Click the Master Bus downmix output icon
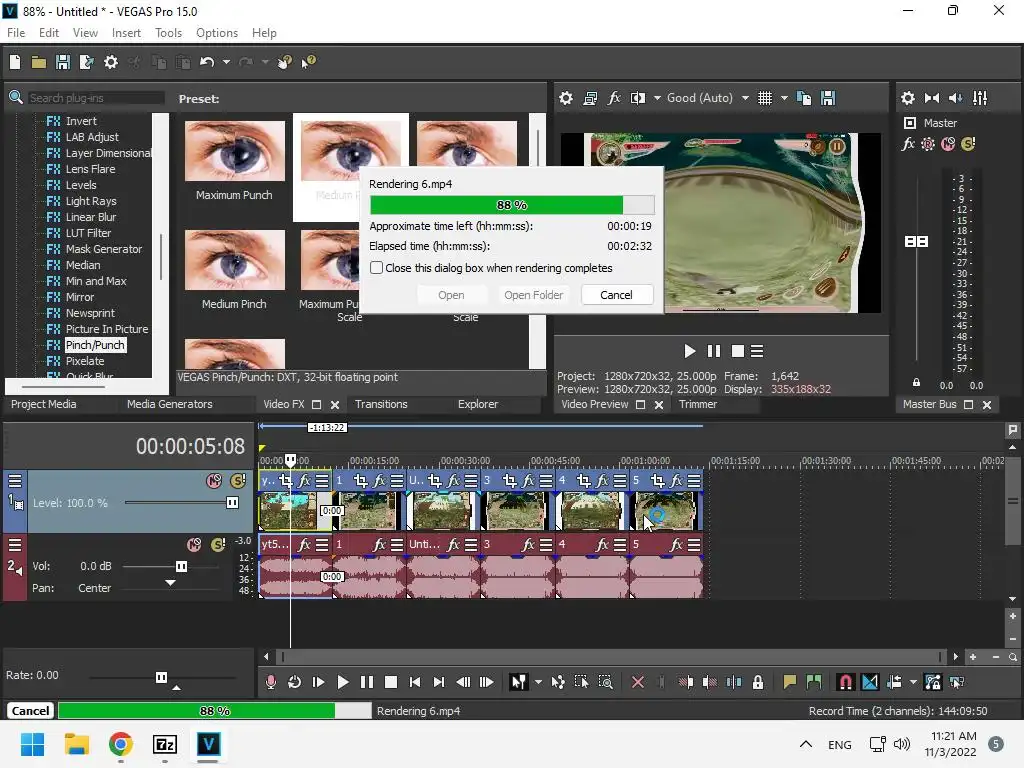1024x768 pixels. (x=932, y=98)
